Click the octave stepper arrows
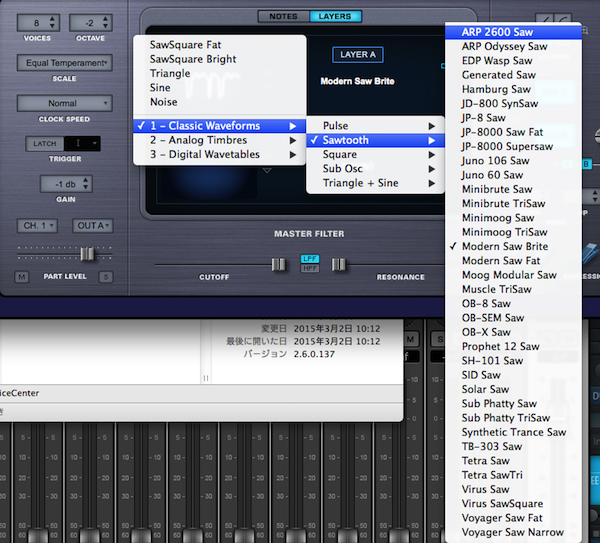The width and height of the screenshot is (600, 543). [105, 22]
